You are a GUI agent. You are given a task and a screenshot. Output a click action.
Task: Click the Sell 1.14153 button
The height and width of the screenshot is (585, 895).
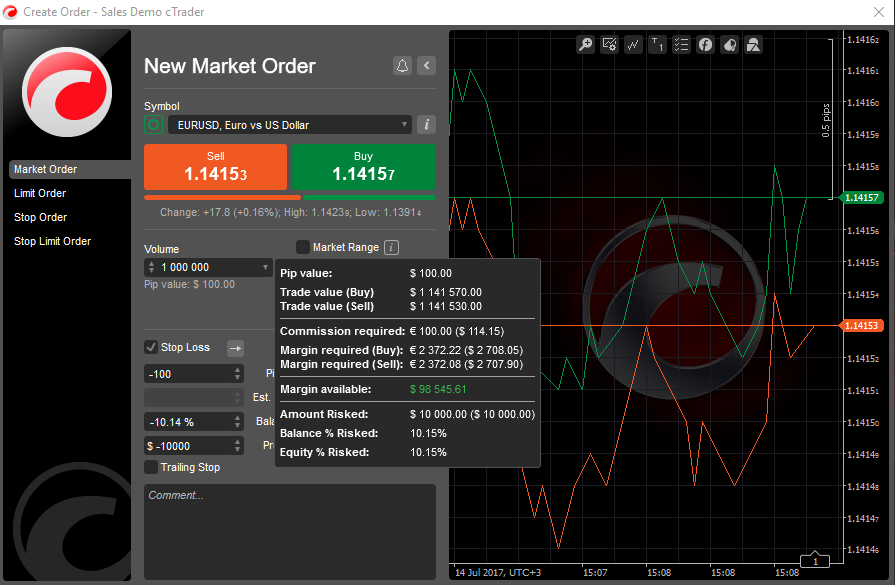click(215, 167)
